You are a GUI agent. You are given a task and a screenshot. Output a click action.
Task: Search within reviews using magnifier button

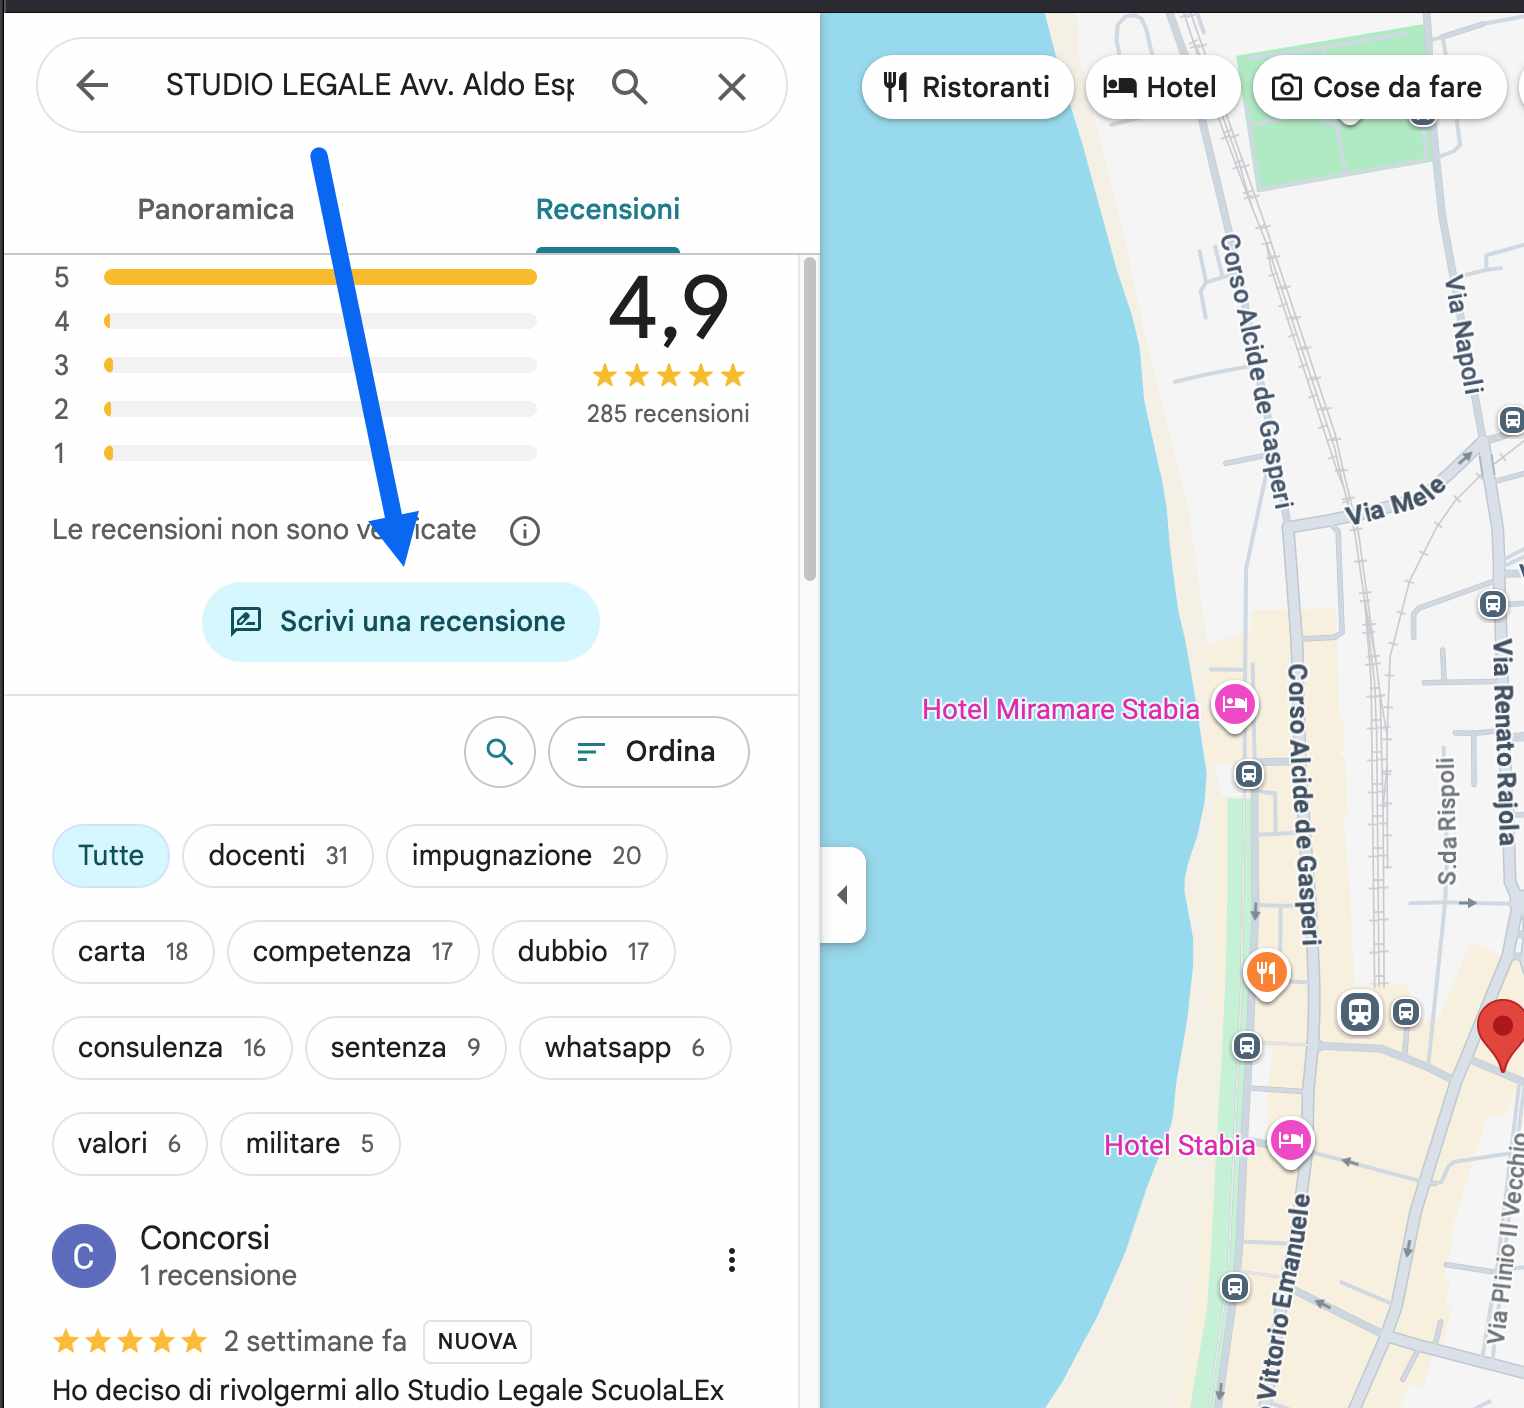pos(500,752)
